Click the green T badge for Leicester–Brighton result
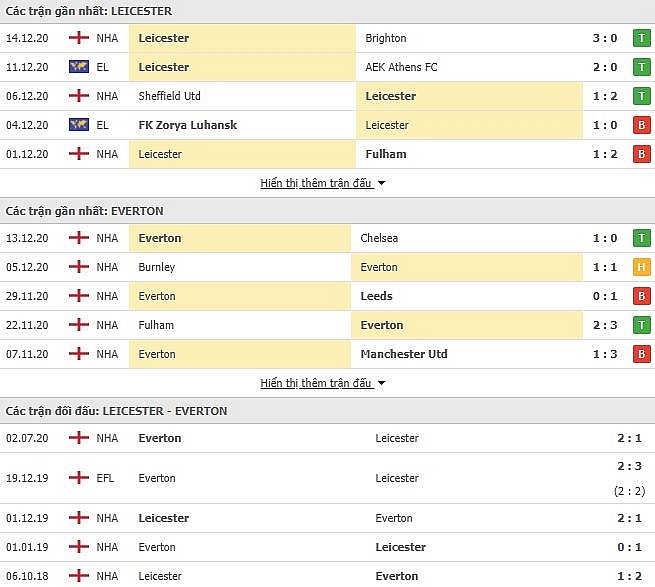Image resolution: width=655 pixels, height=587 pixels. [x=640, y=38]
